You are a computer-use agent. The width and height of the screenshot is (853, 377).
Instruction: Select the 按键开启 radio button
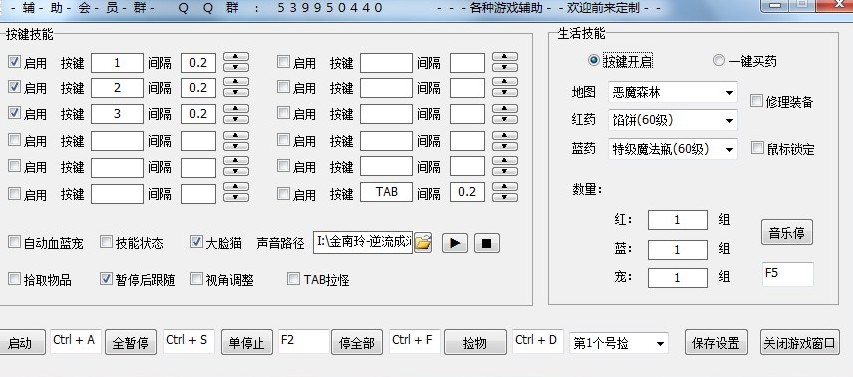[594, 60]
